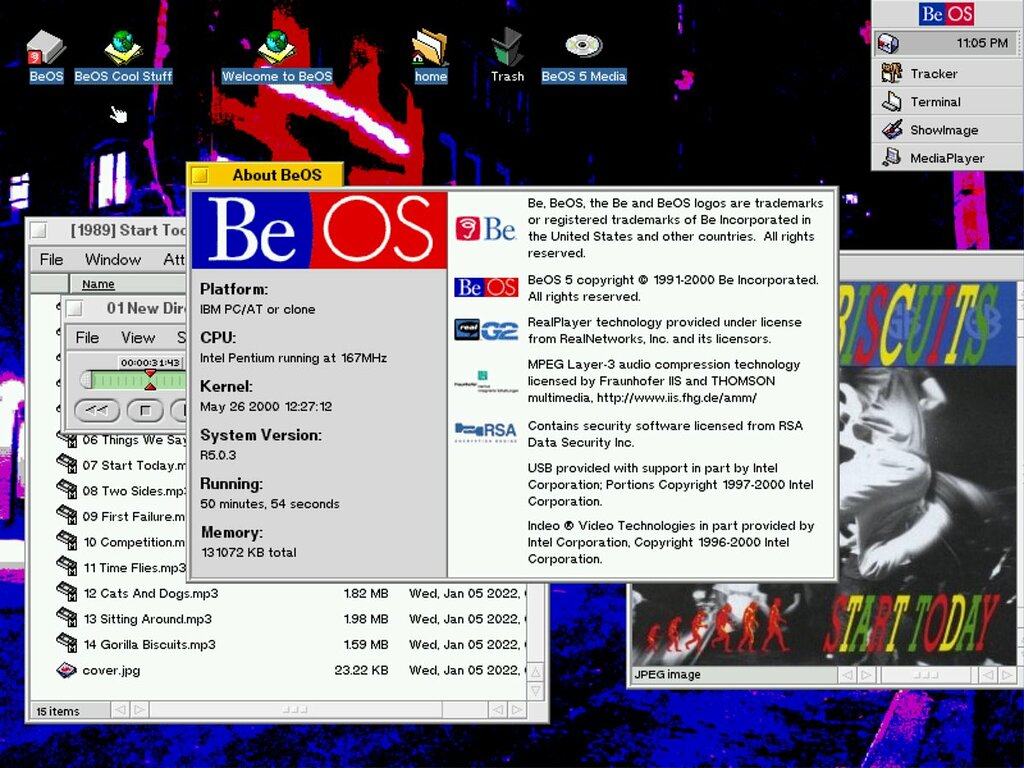The image size is (1024, 768).
Task: Click the http://www.iis.fhg.de/amm/ URL text
Action: coord(677,398)
